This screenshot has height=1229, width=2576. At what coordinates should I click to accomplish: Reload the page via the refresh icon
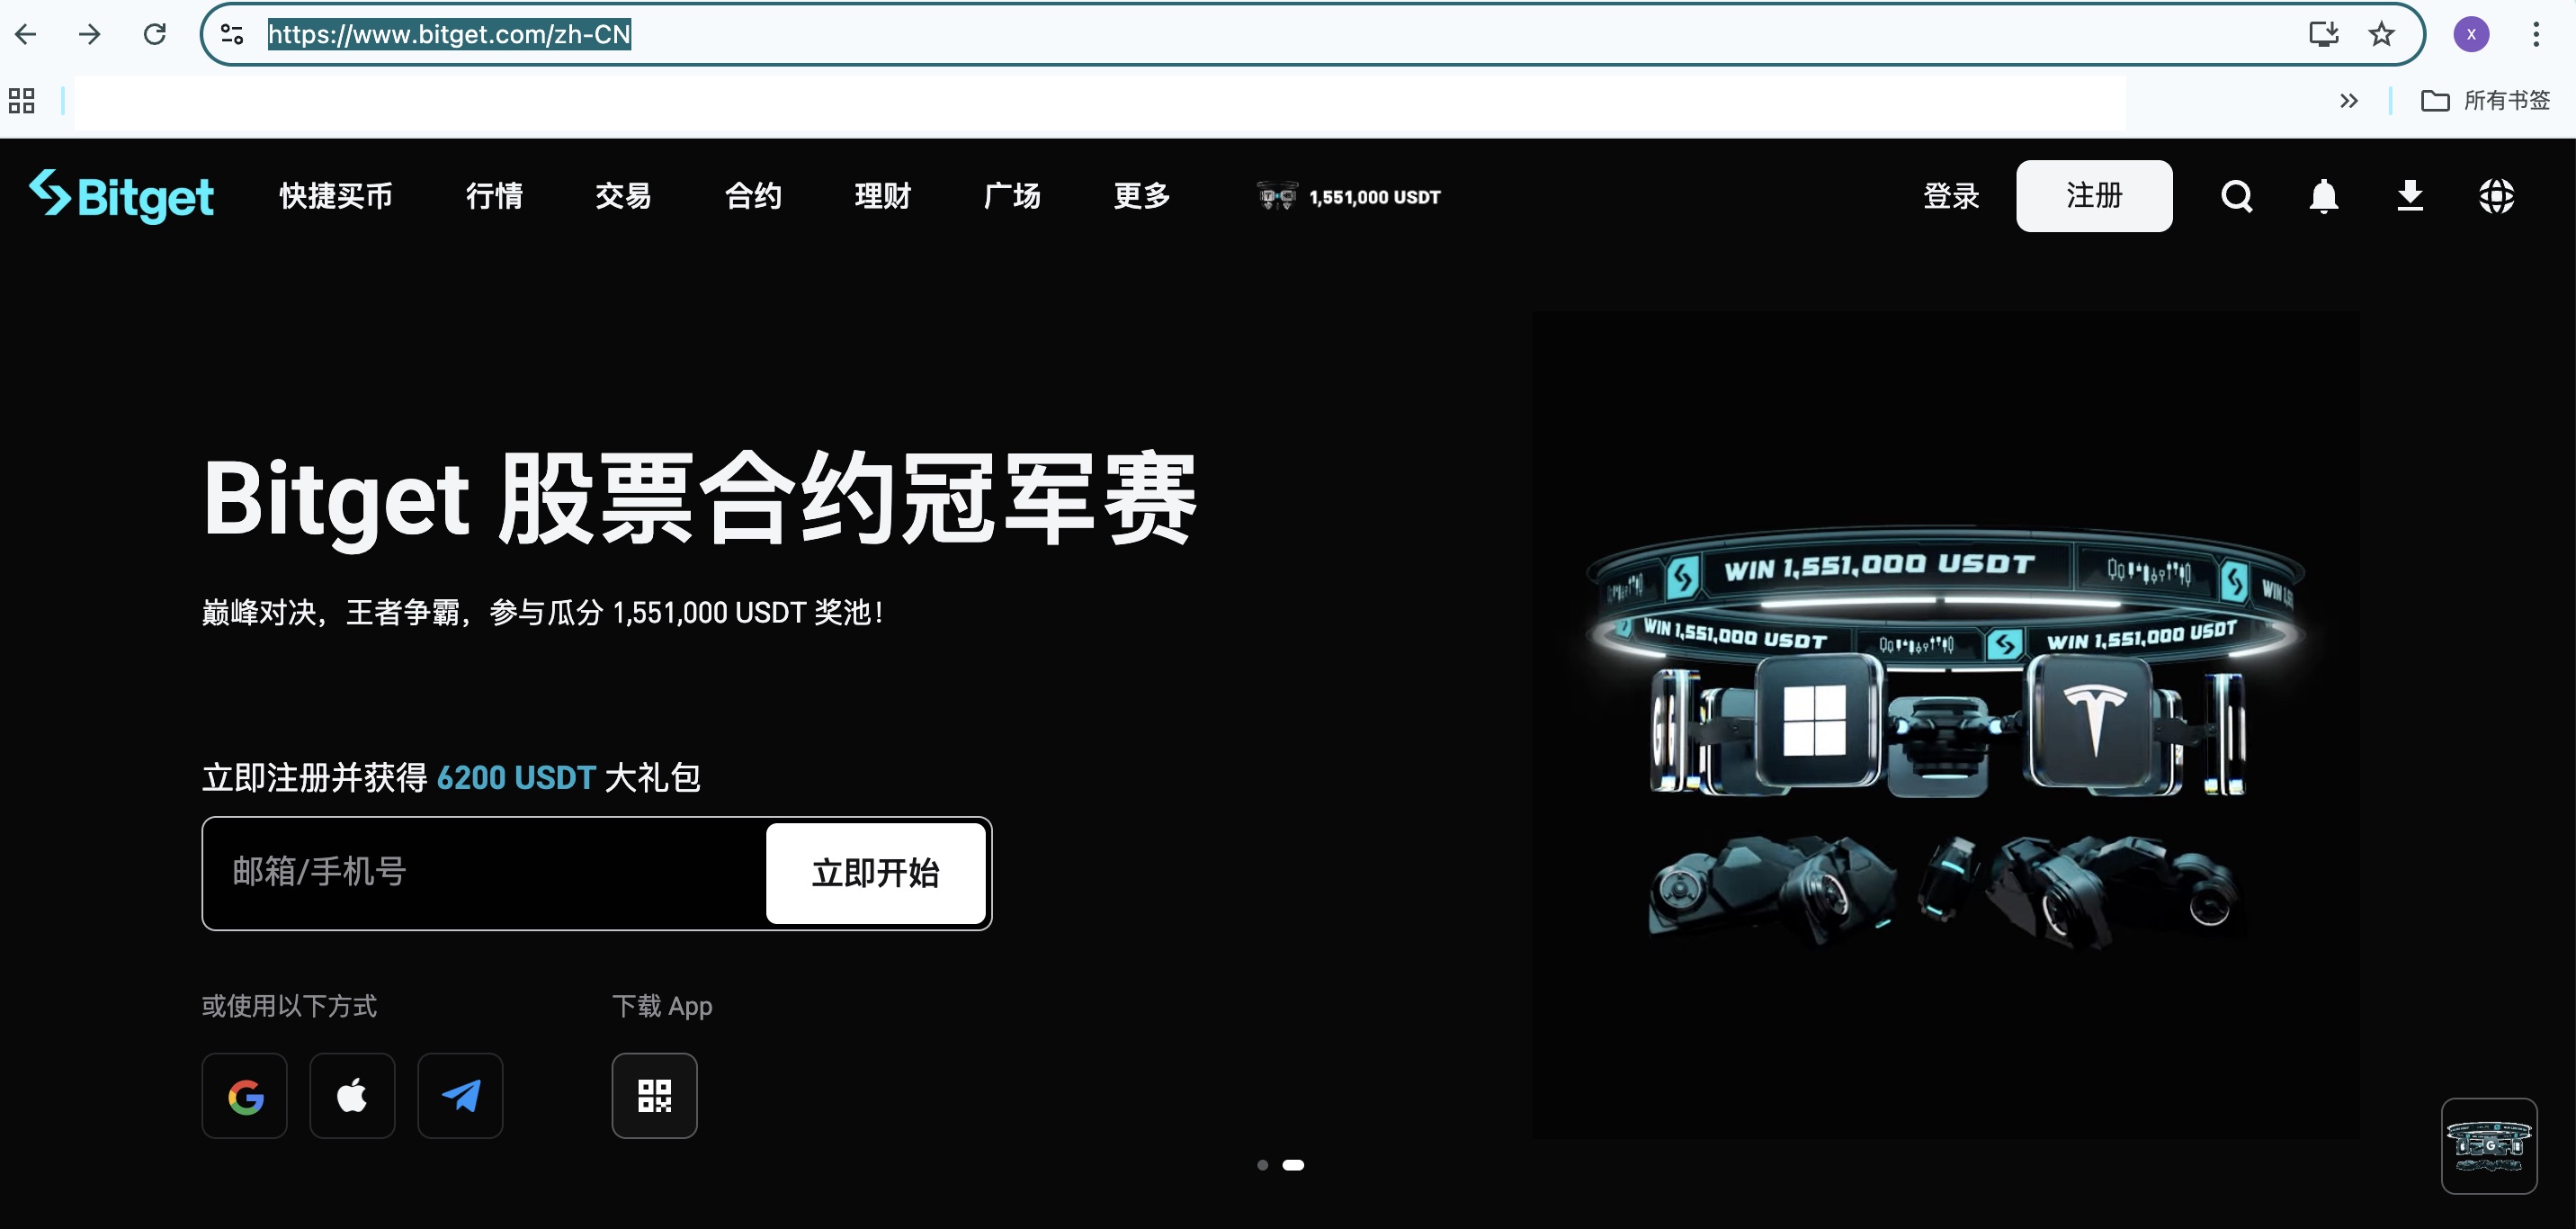(x=155, y=34)
